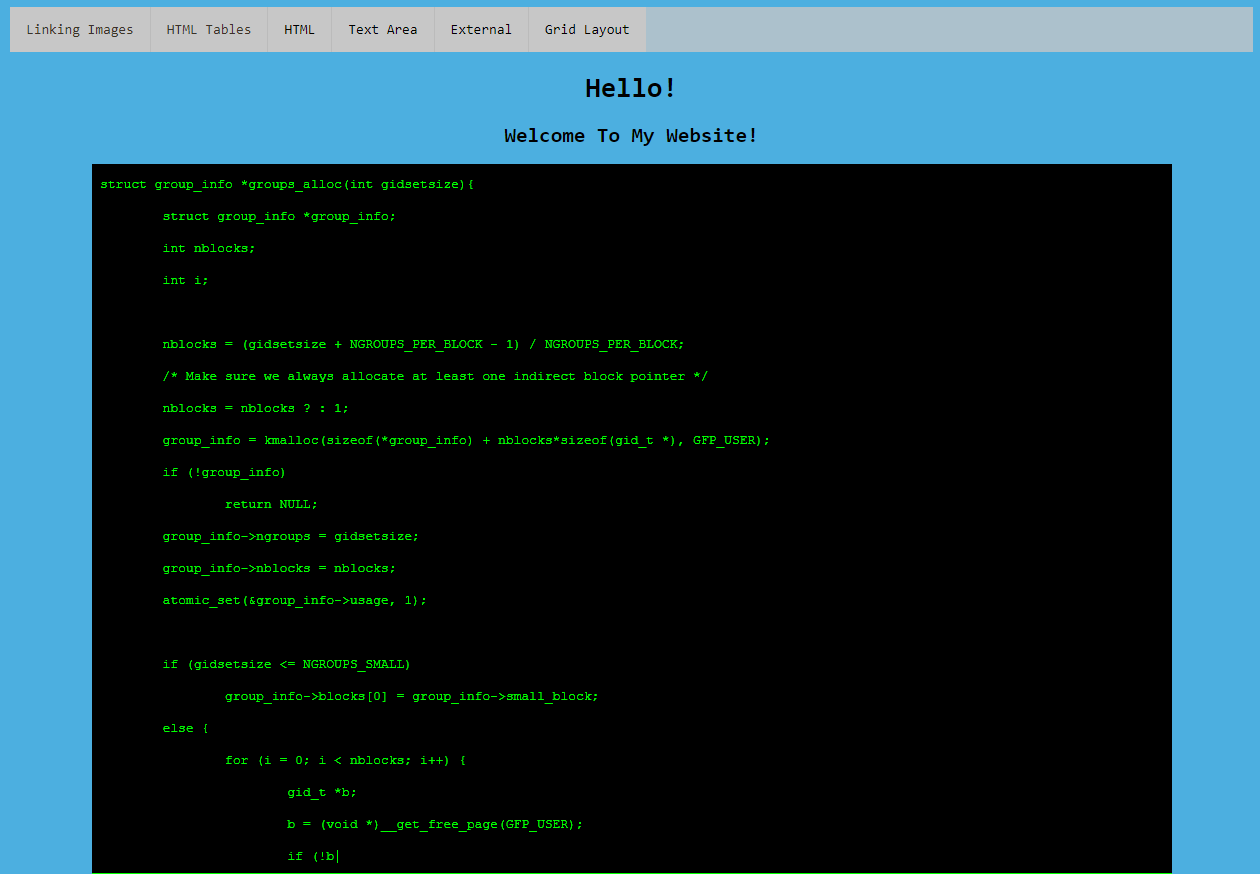Select the HTML nav item
Viewport: 1260px width, 874px height.
click(x=299, y=30)
